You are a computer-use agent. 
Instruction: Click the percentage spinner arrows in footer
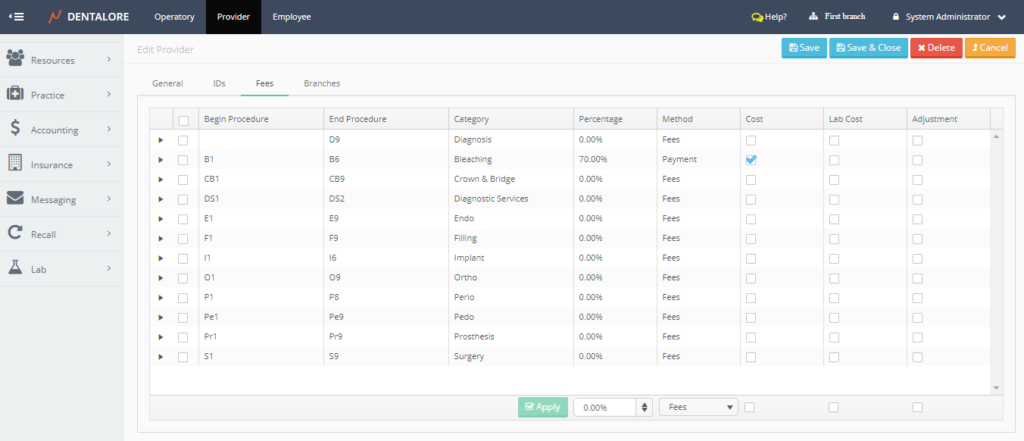point(644,407)
